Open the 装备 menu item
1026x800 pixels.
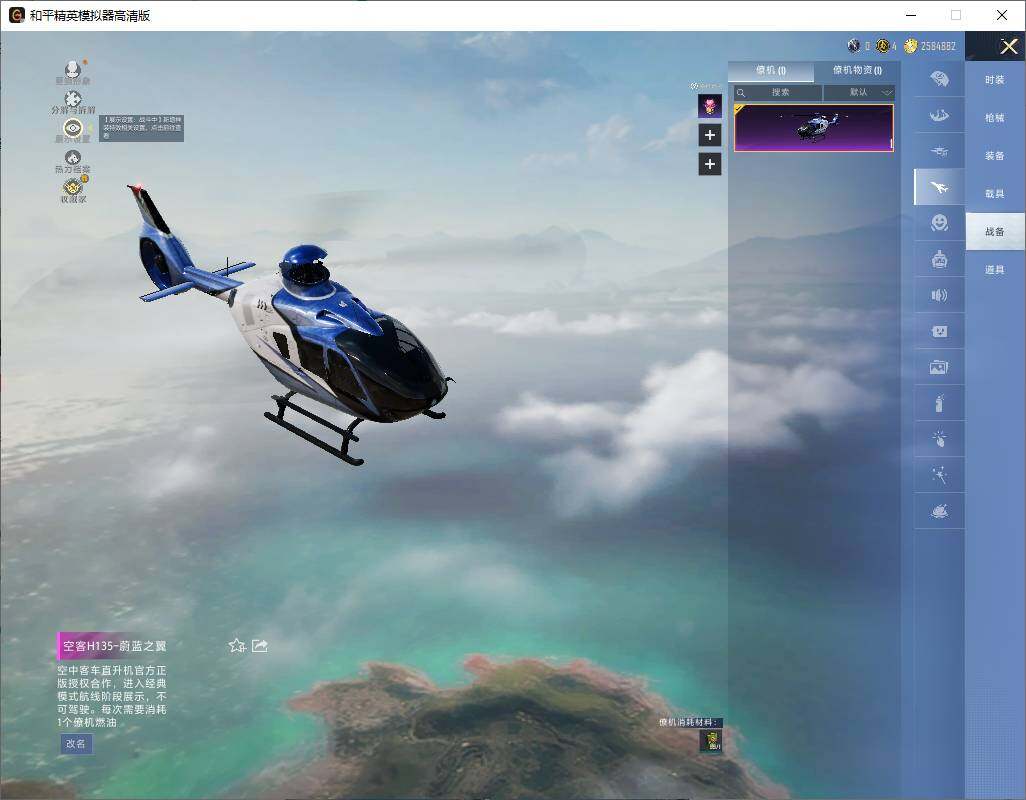[x=995, y=156]
